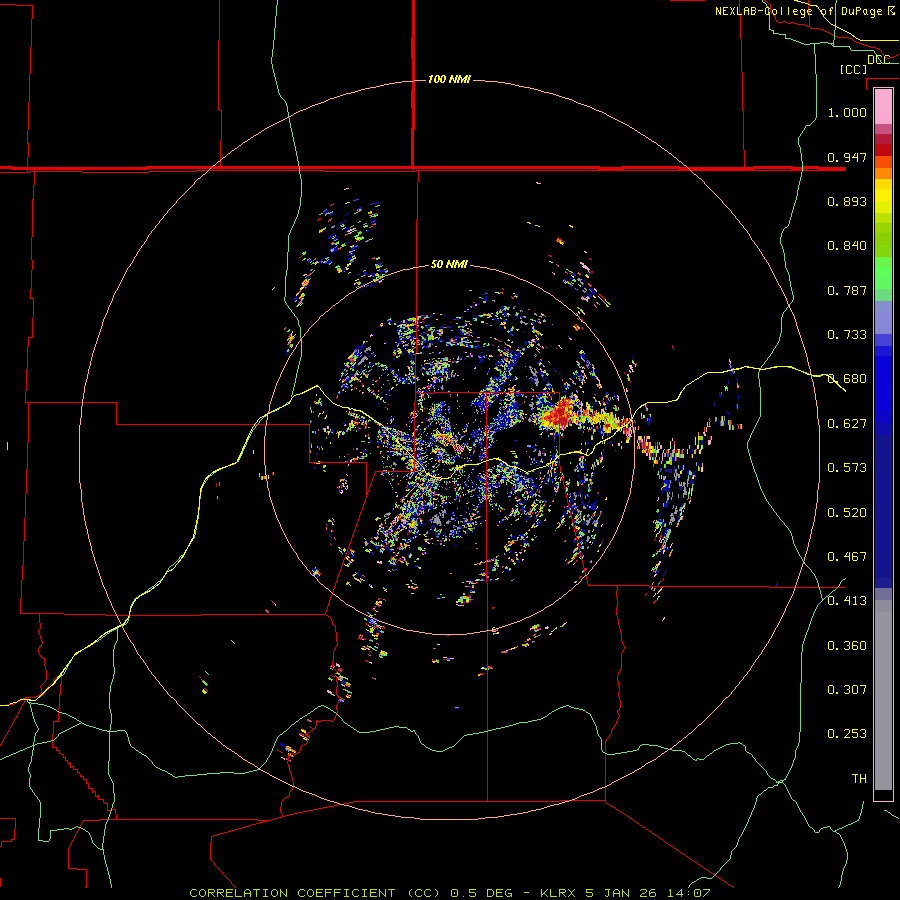Click the 0.520 legend value
This screenshot has width=900, height=900.
[x=847, y=513]
